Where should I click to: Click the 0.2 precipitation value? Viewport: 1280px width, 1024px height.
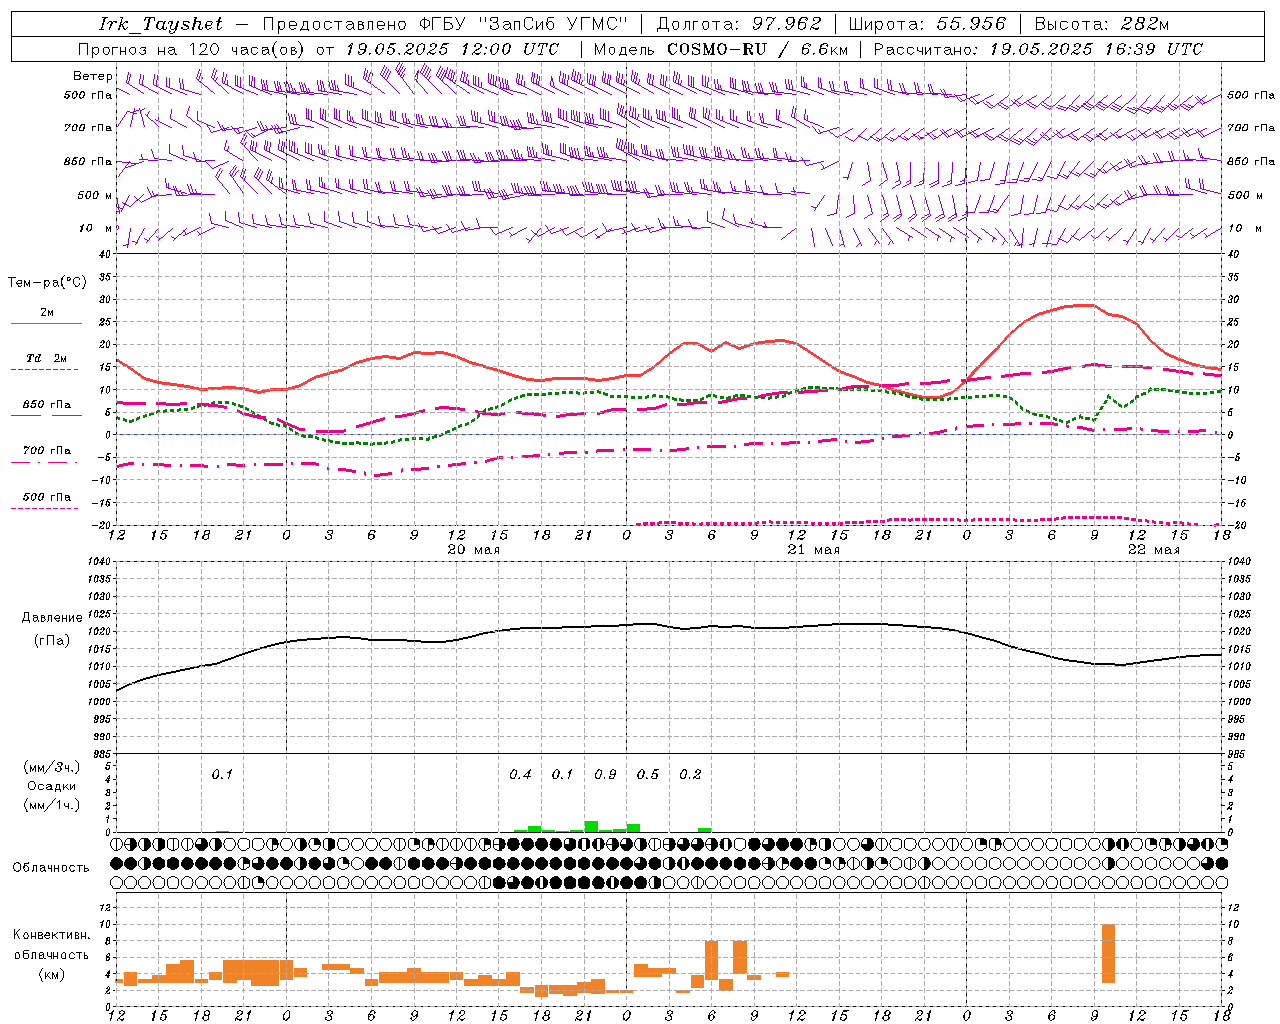point(690,774)
